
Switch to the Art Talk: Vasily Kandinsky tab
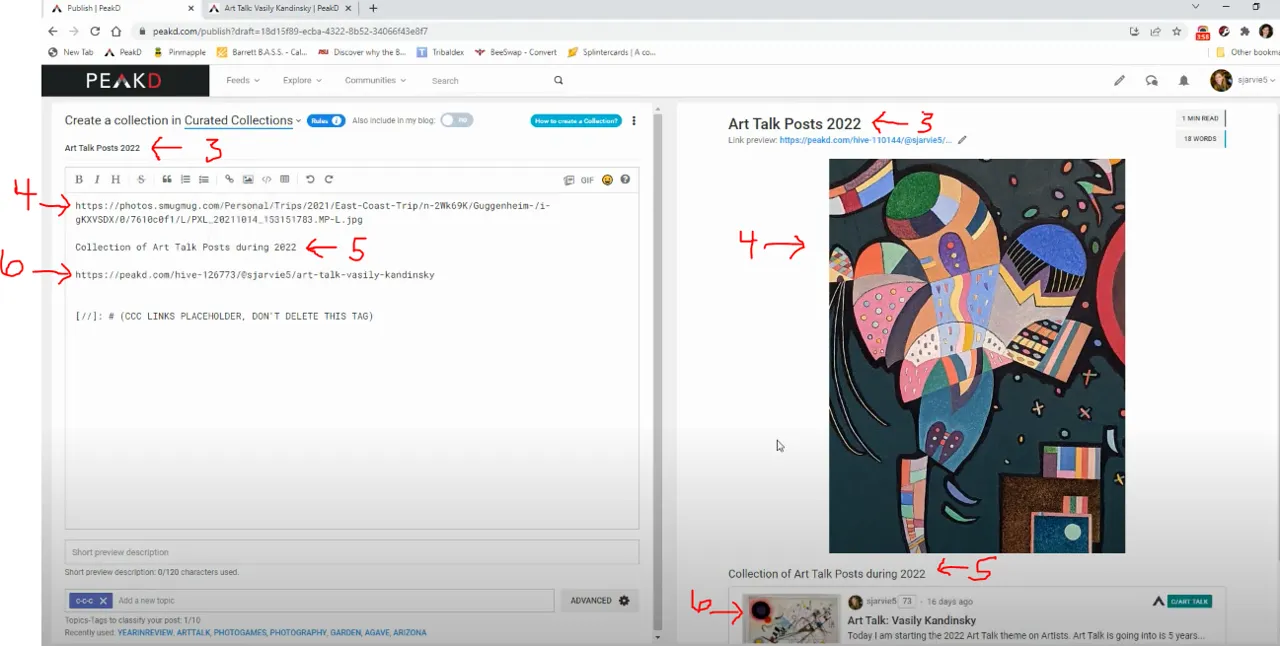click(280, 8)
